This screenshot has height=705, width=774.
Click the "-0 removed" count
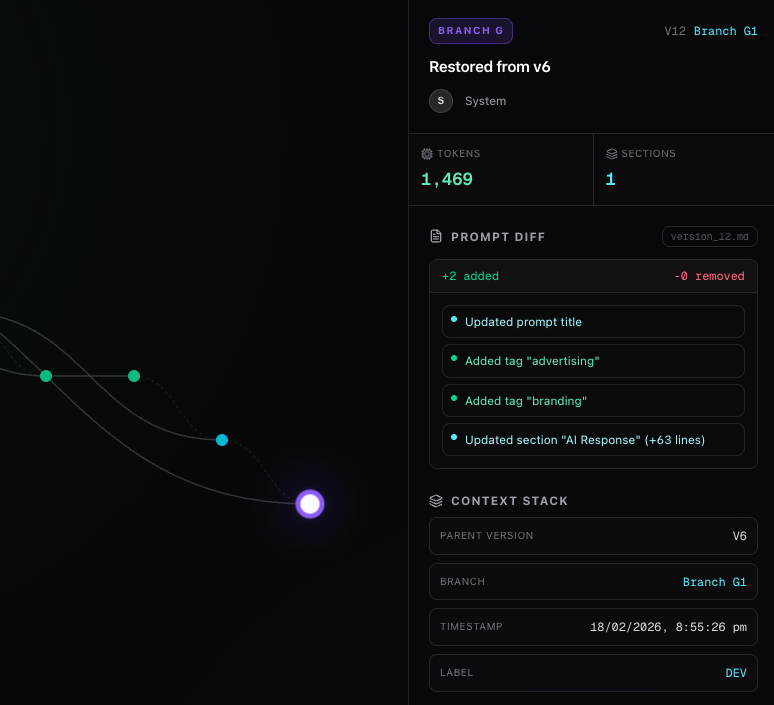click(709, 276)
